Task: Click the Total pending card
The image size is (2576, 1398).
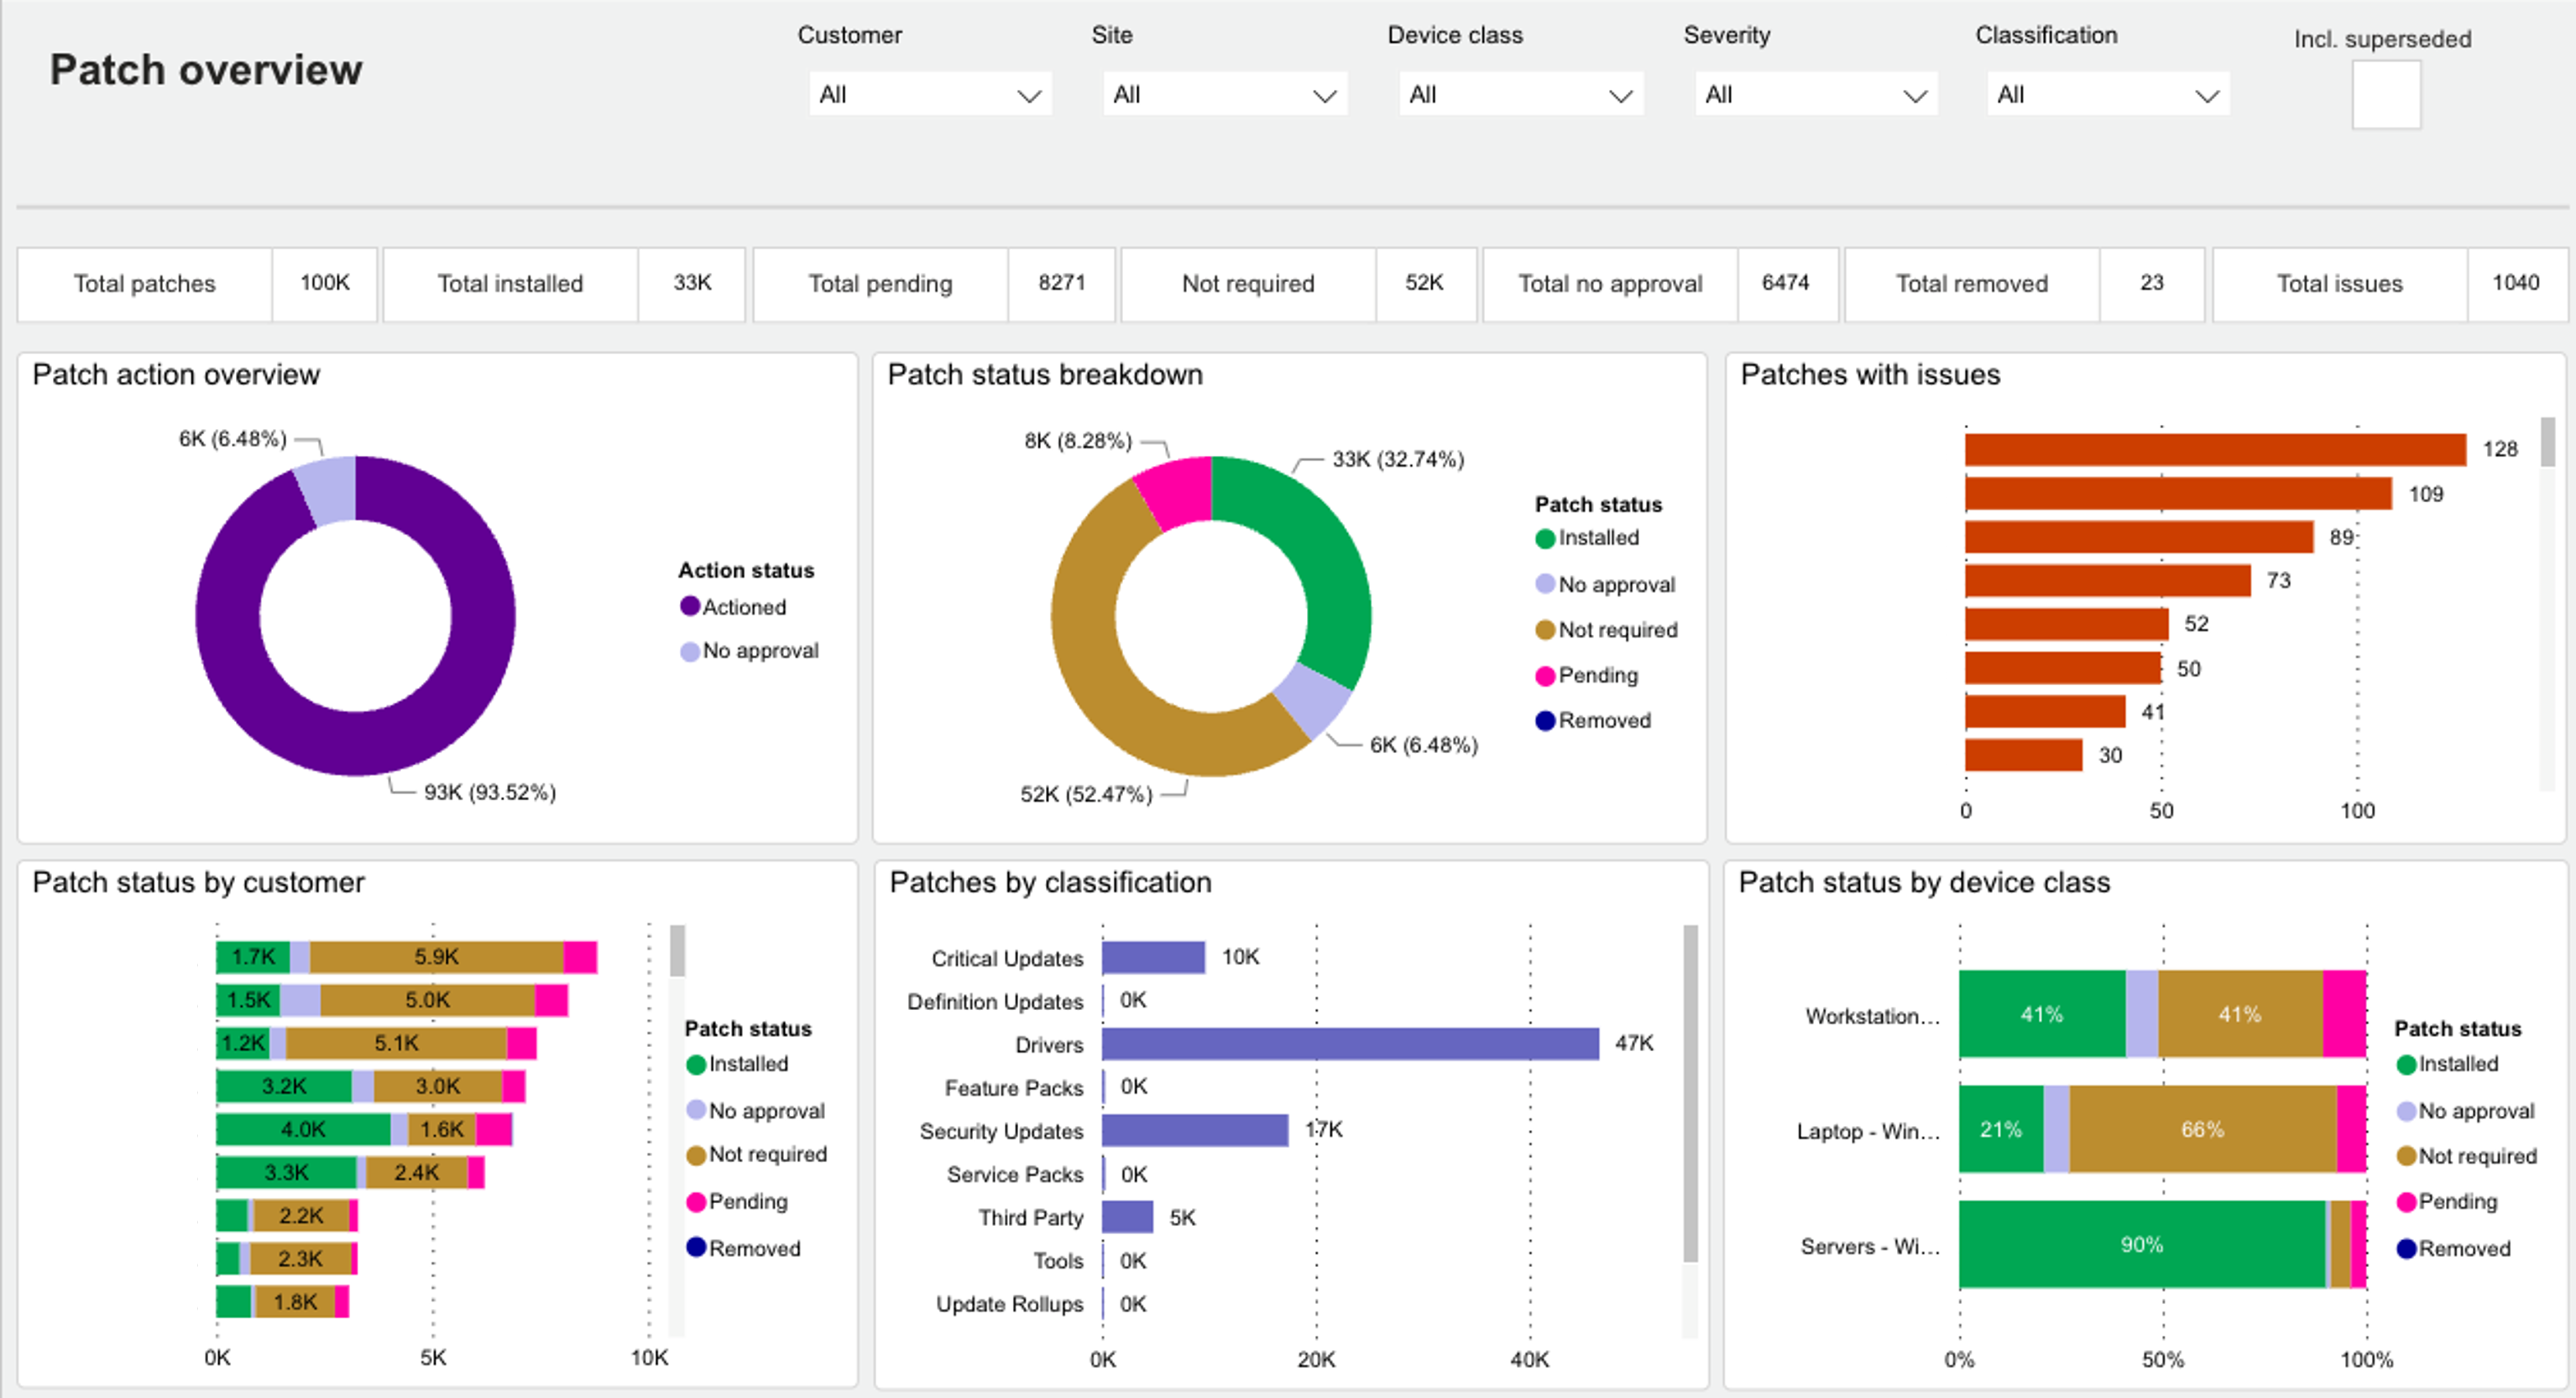Action: pos(933,284)
